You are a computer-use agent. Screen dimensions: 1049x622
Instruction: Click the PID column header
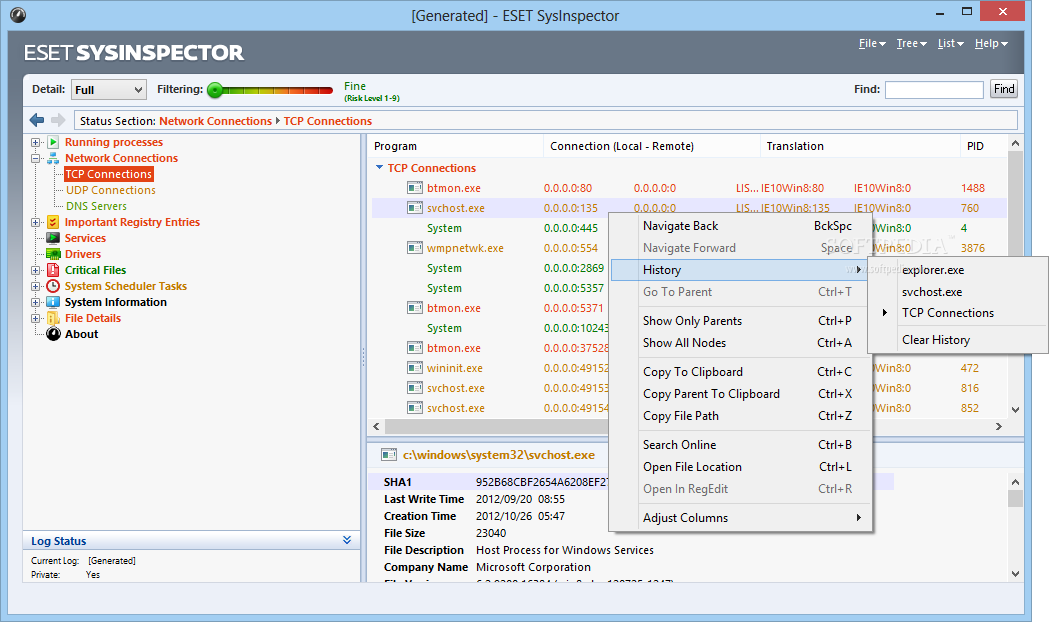pos(983,146)
